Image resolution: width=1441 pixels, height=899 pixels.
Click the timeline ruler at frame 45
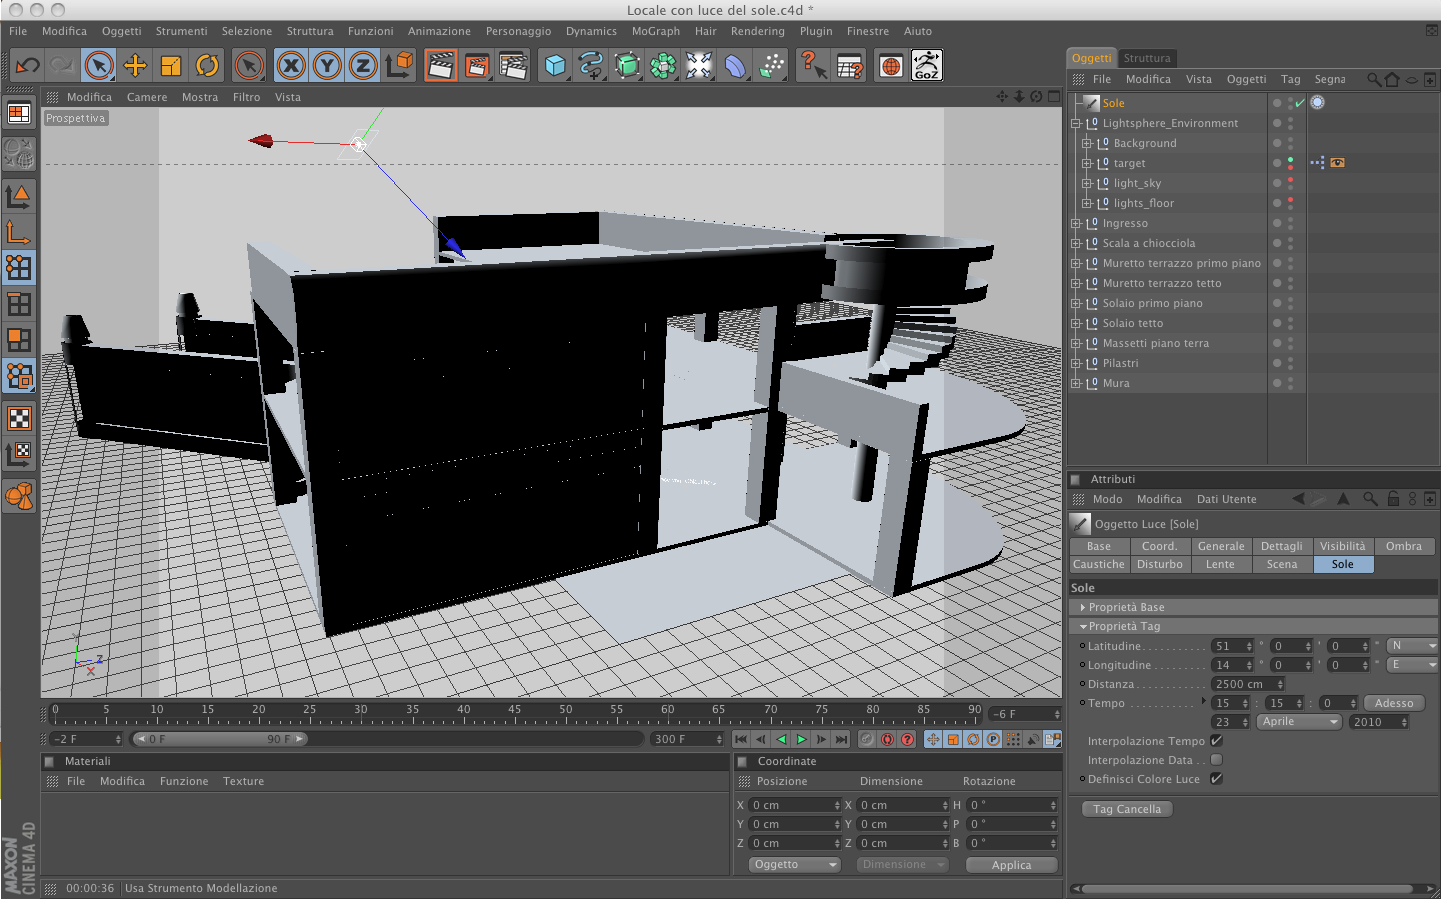pyautogui.click(x=515, y=713)
